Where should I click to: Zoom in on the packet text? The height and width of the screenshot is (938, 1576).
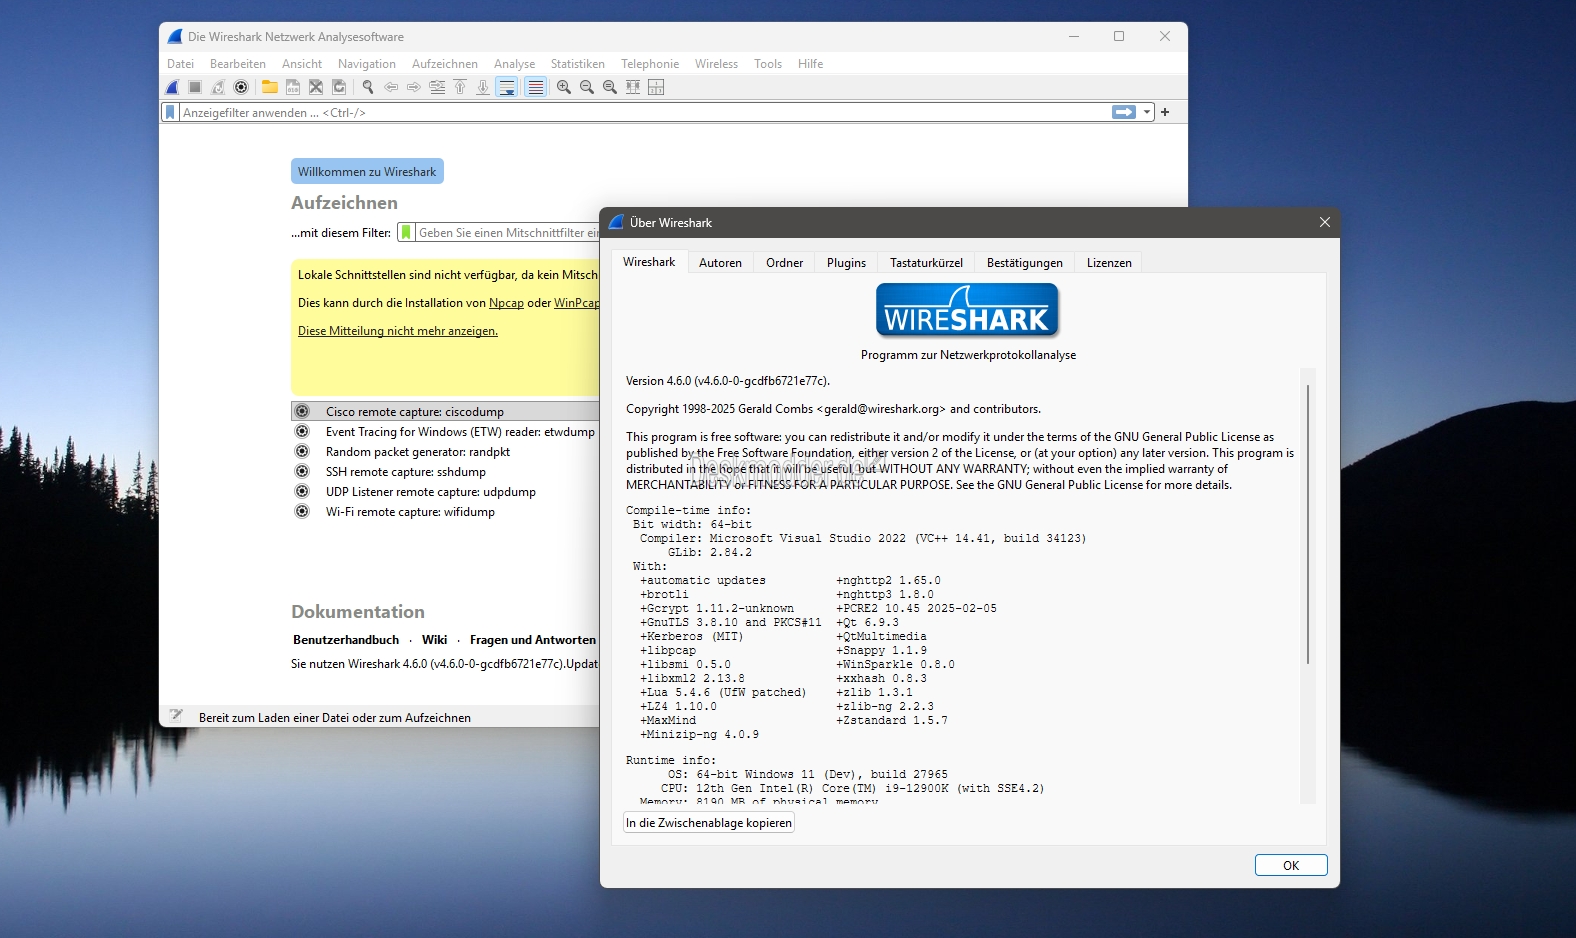[564, 87]
